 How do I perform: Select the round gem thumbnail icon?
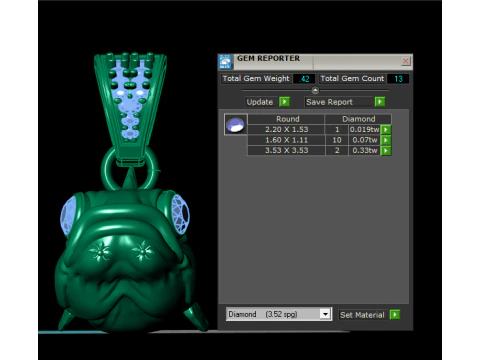(x=236, y=124)
